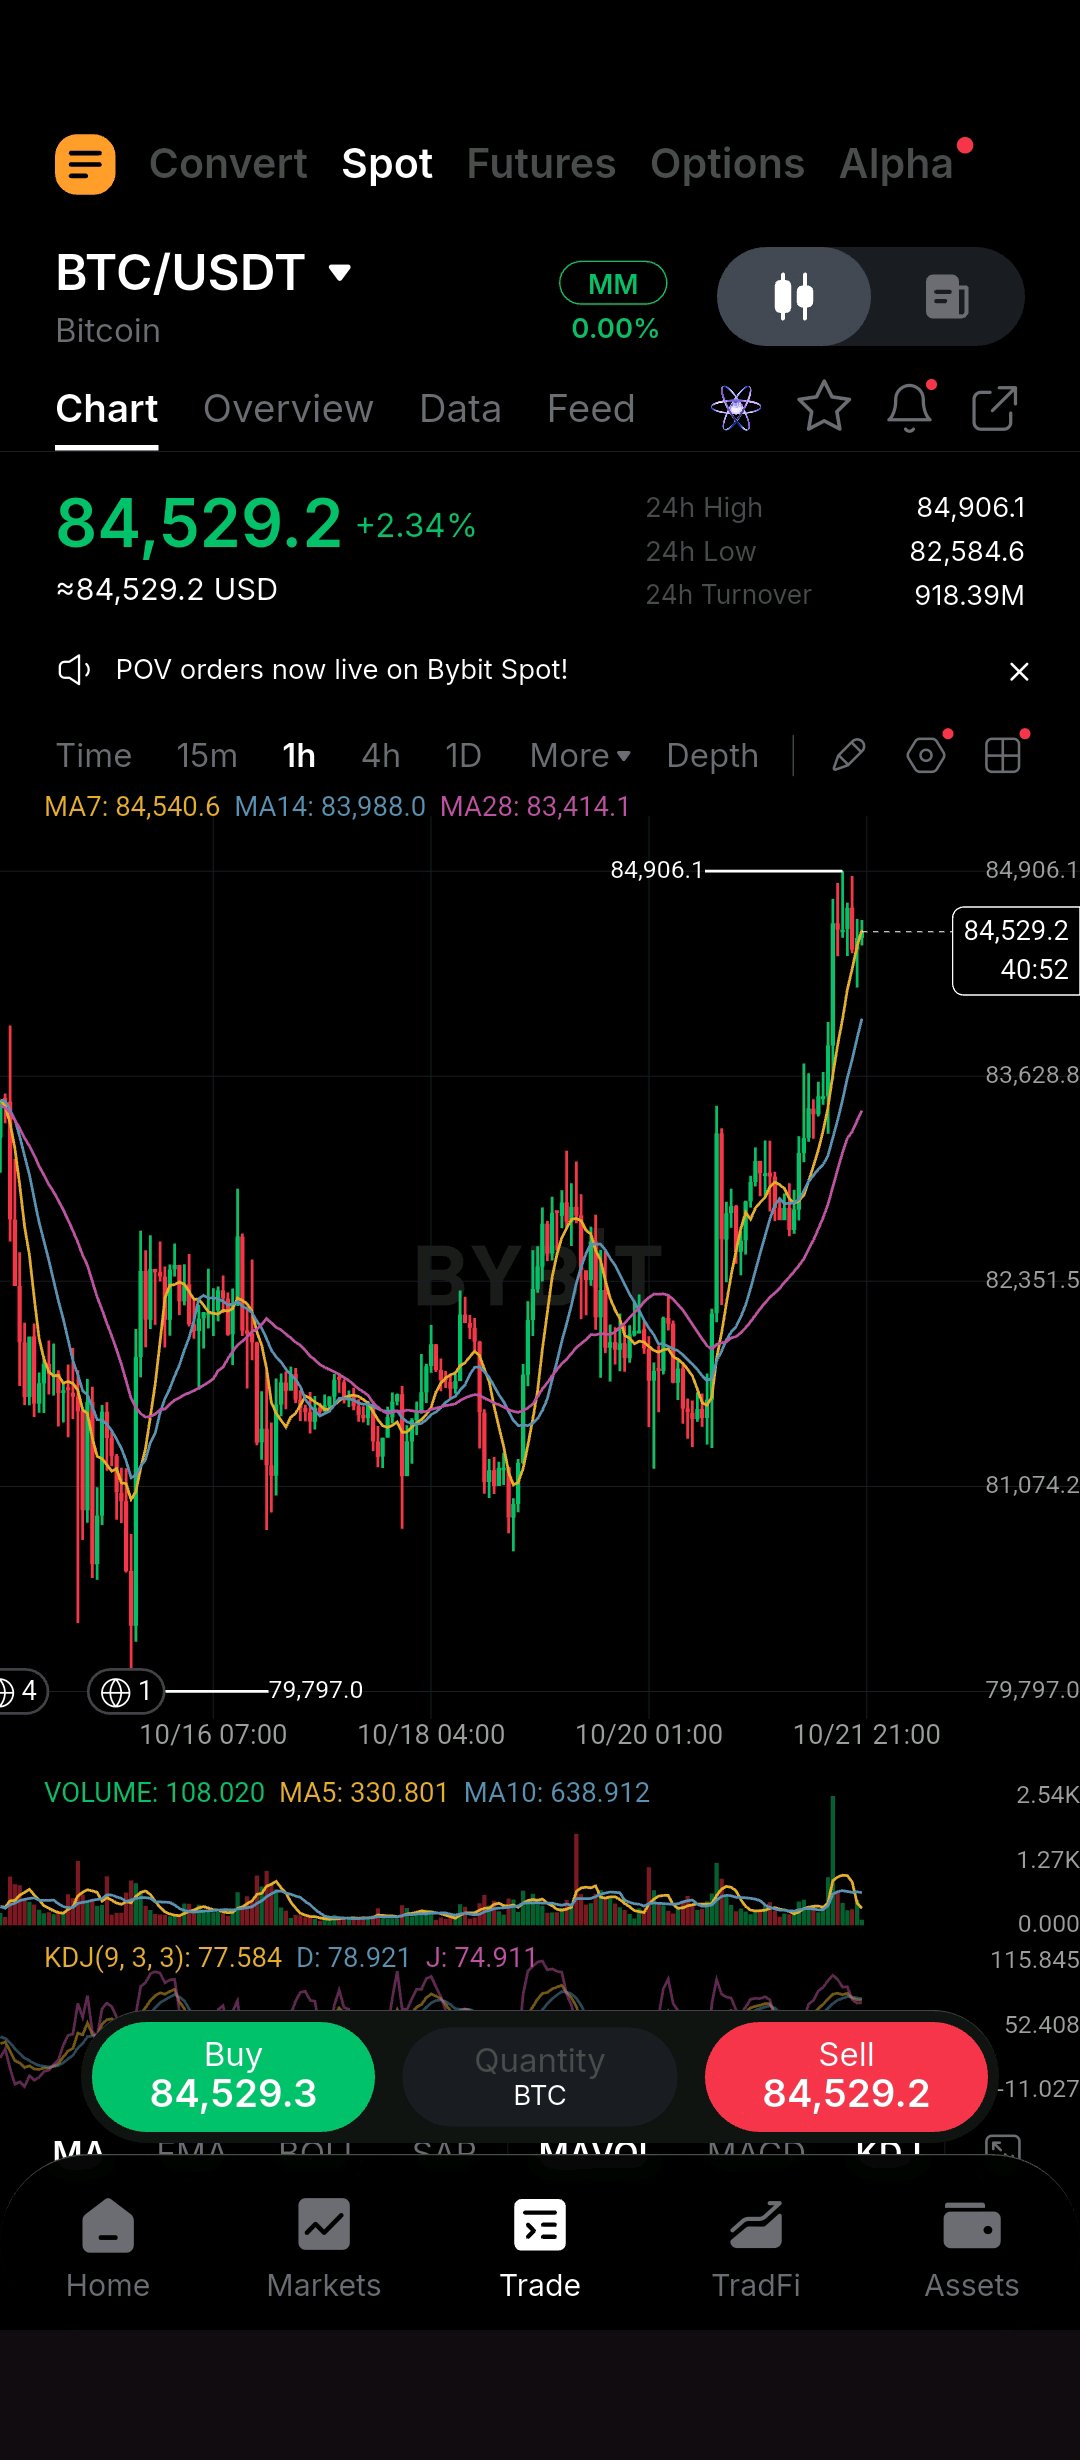Tap the VOLUME: 108.020 indicator label

155,1792
